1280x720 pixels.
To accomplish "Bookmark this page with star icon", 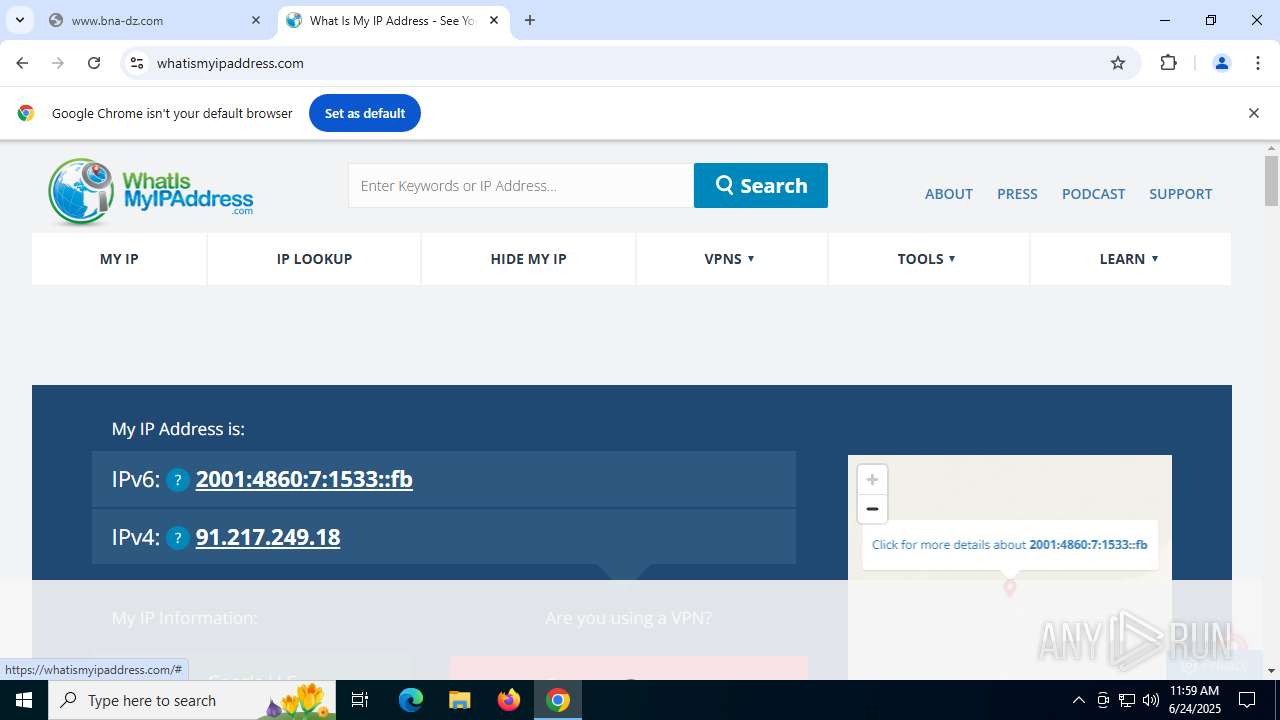I will [1118, 63].
